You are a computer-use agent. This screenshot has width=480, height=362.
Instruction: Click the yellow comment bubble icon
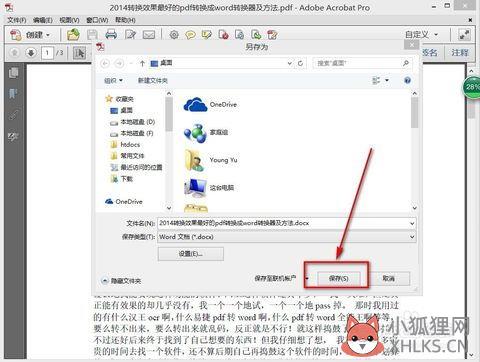pyautogui.click(x=190, y=35)
